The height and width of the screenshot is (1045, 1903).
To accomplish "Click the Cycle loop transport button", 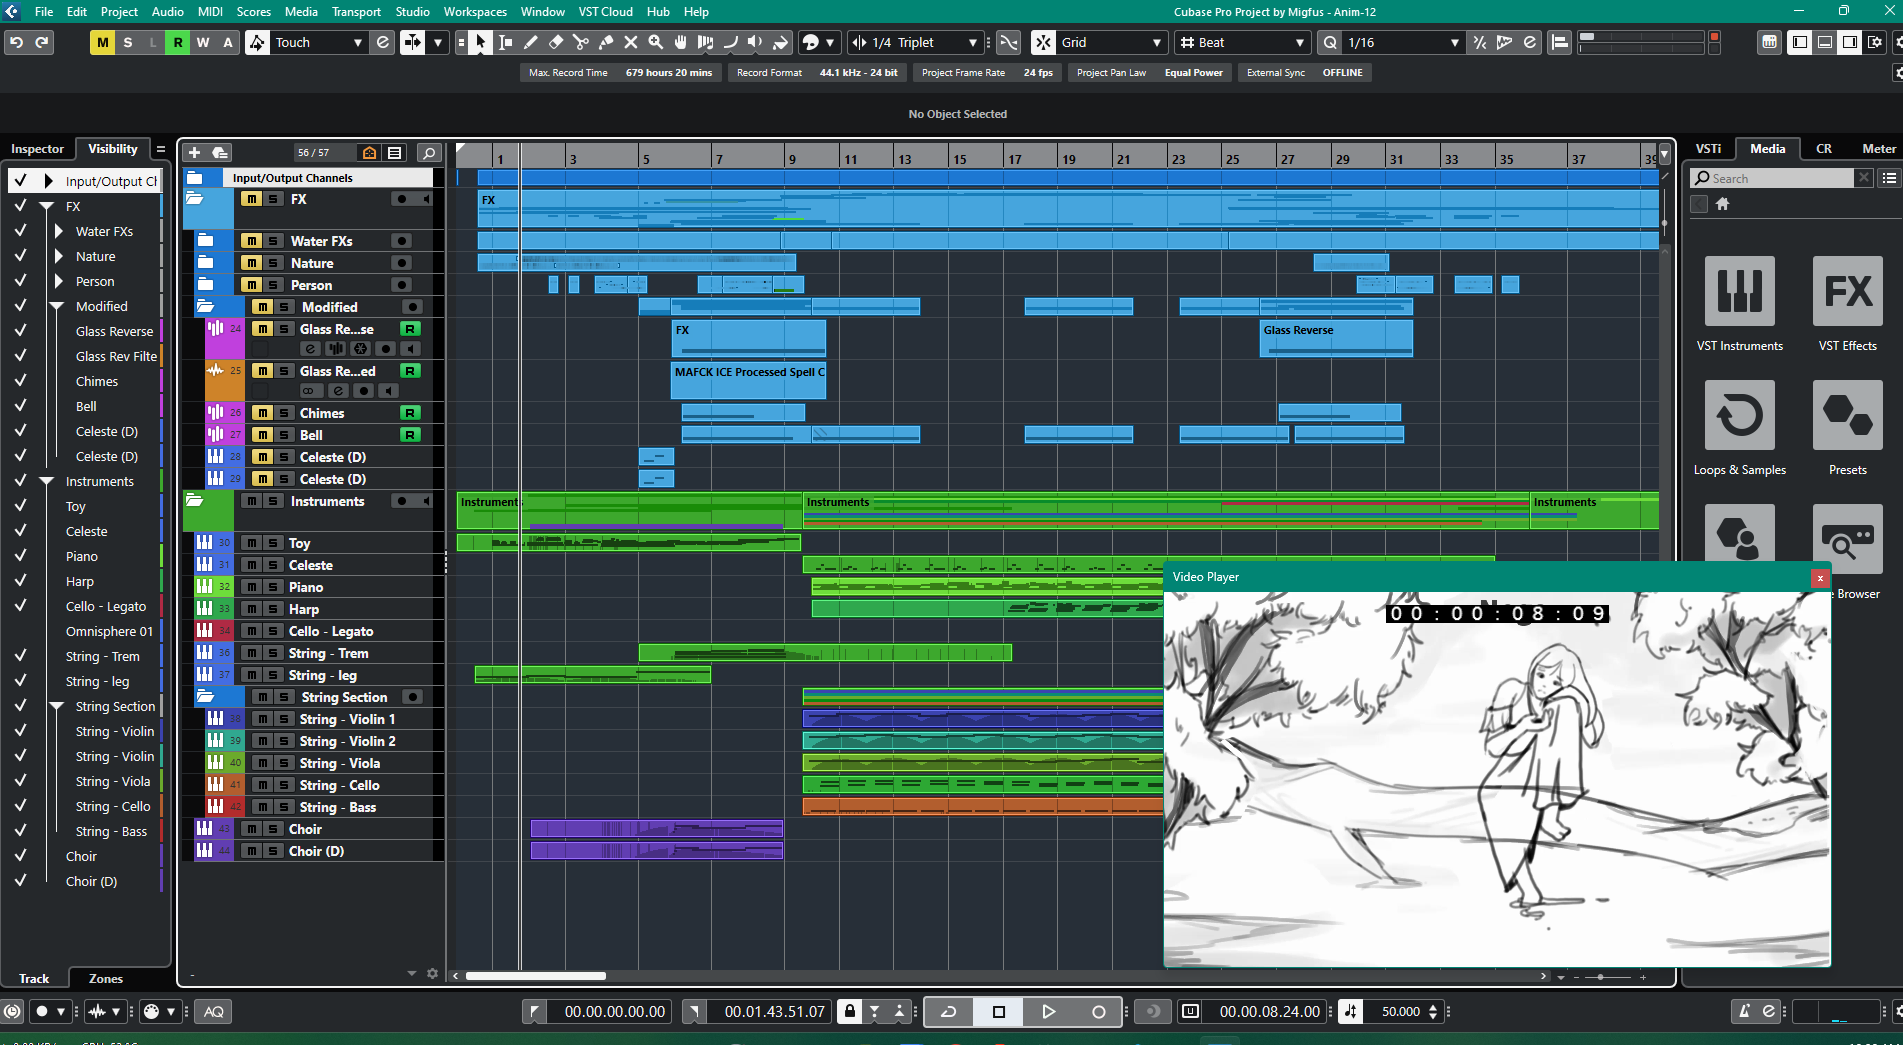I will pos(949,1011).
